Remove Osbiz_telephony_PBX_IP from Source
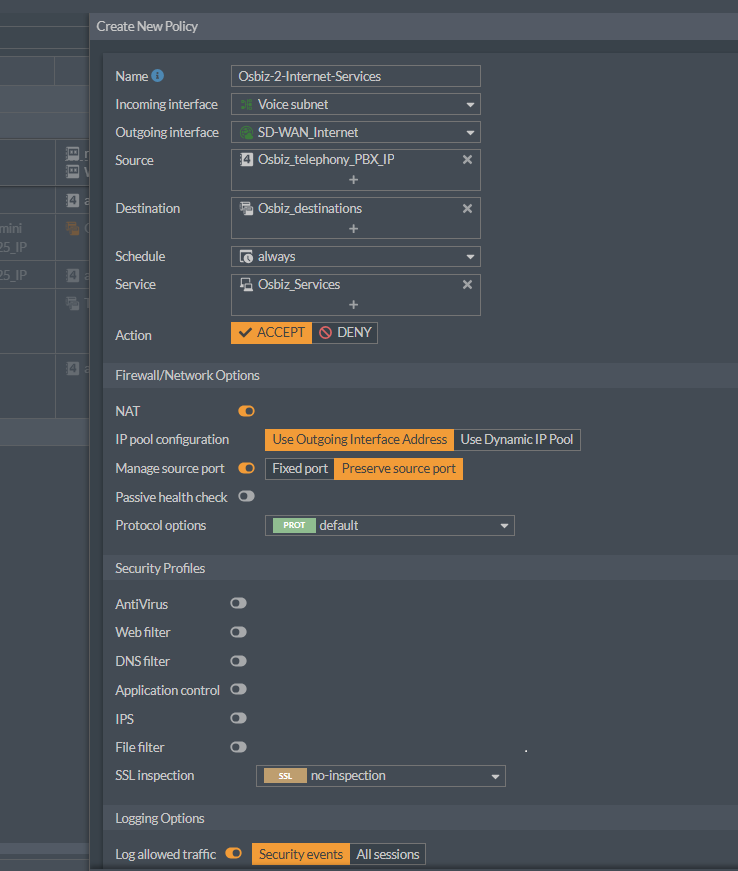The image size is (738, 871). (468, 159)
